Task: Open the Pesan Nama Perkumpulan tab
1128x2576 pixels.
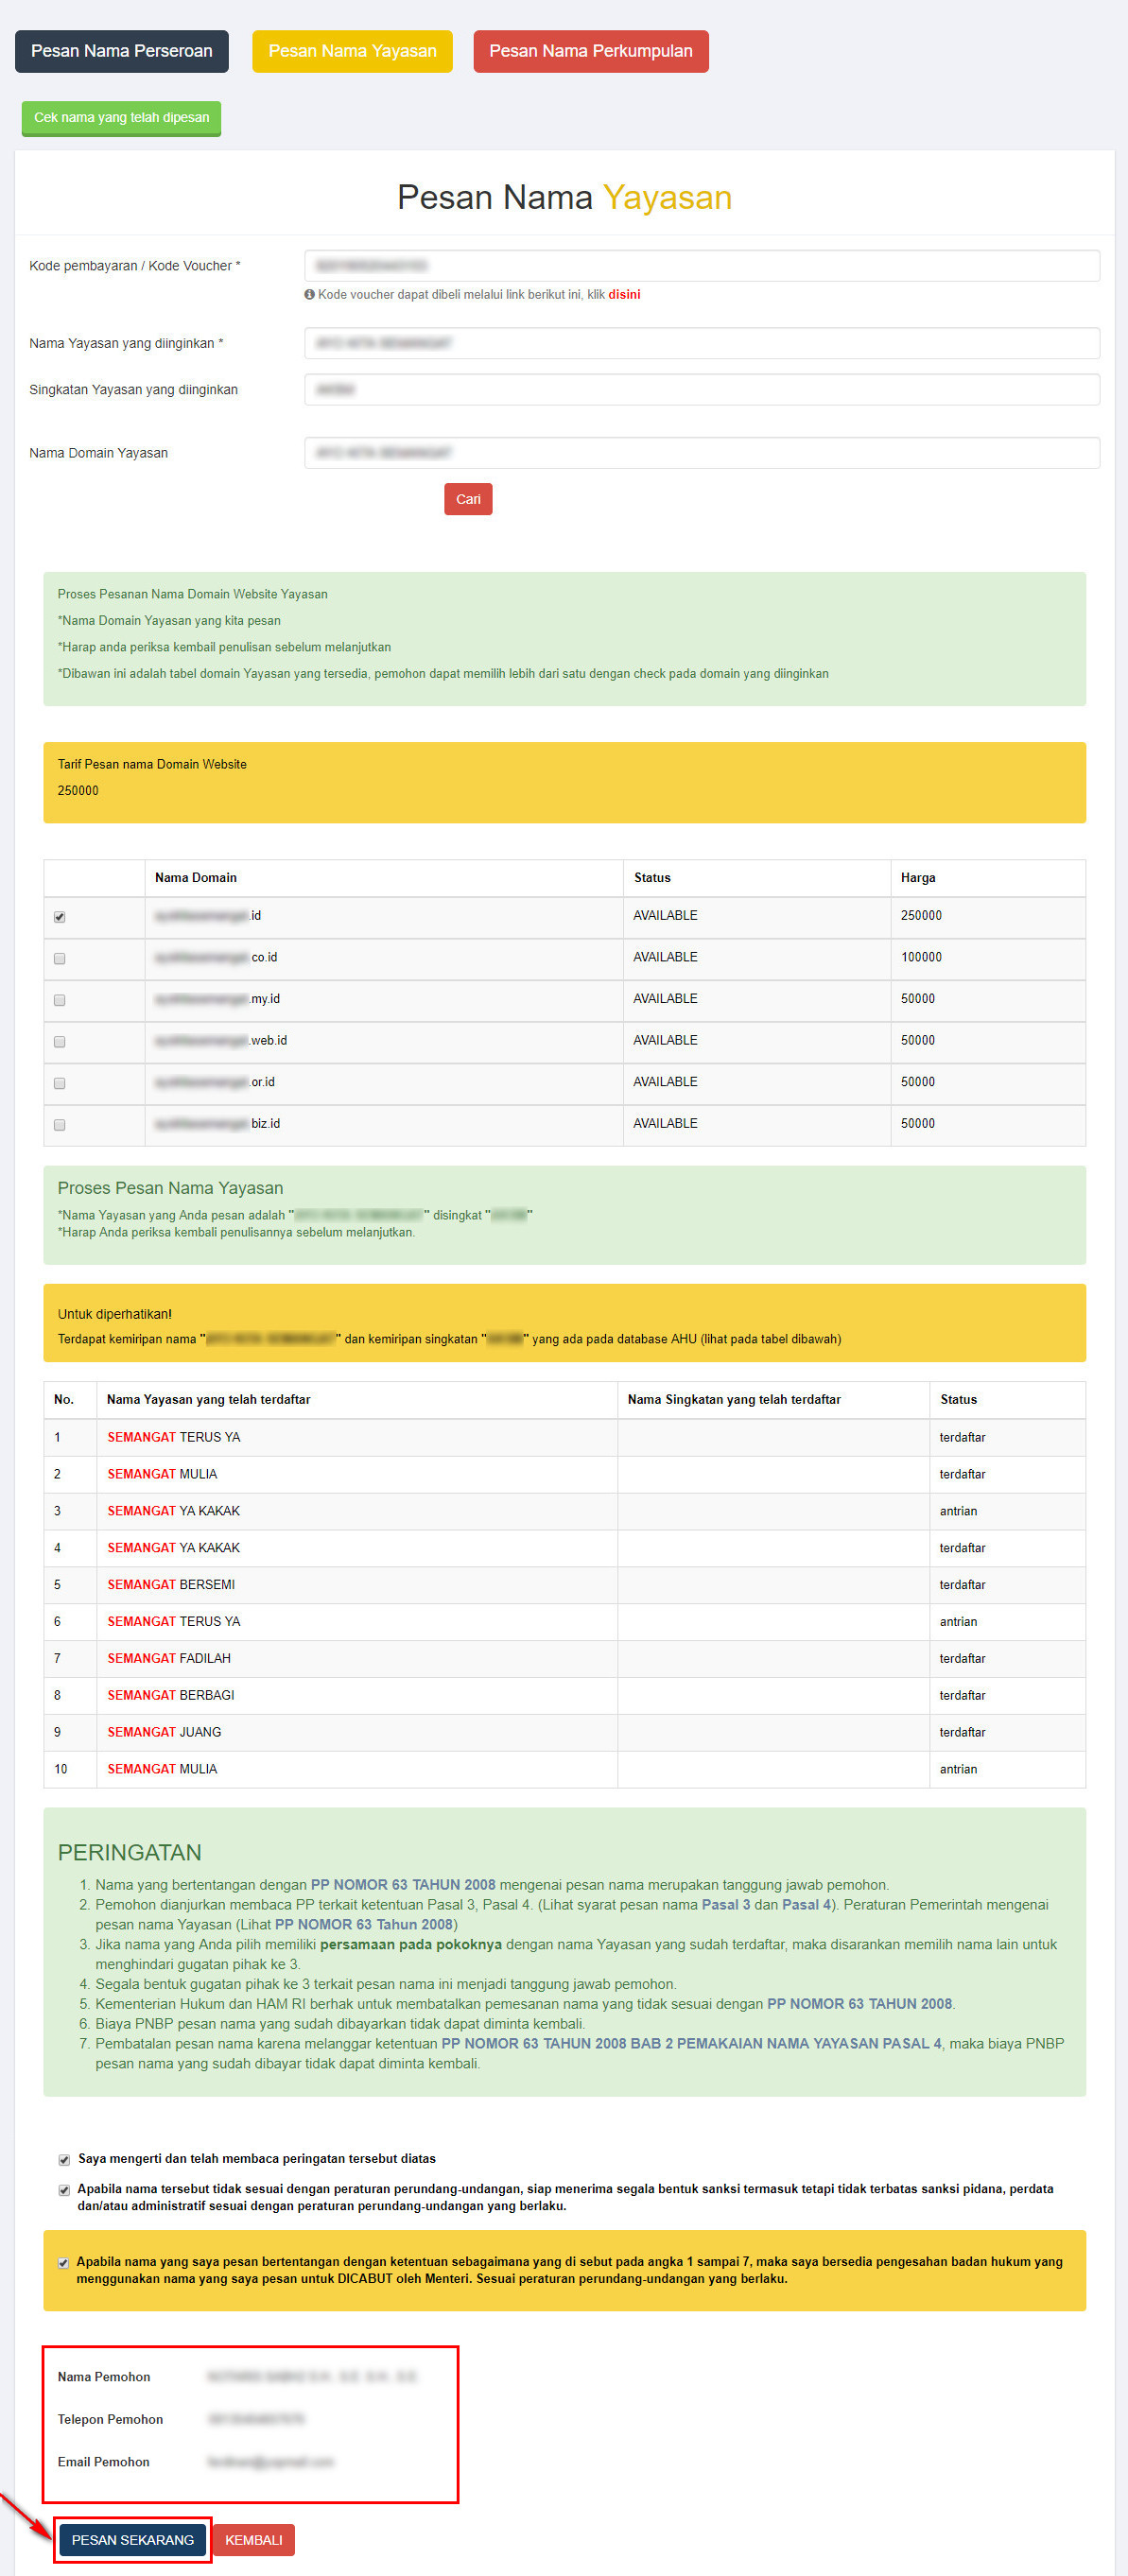Action: point(590,51)
